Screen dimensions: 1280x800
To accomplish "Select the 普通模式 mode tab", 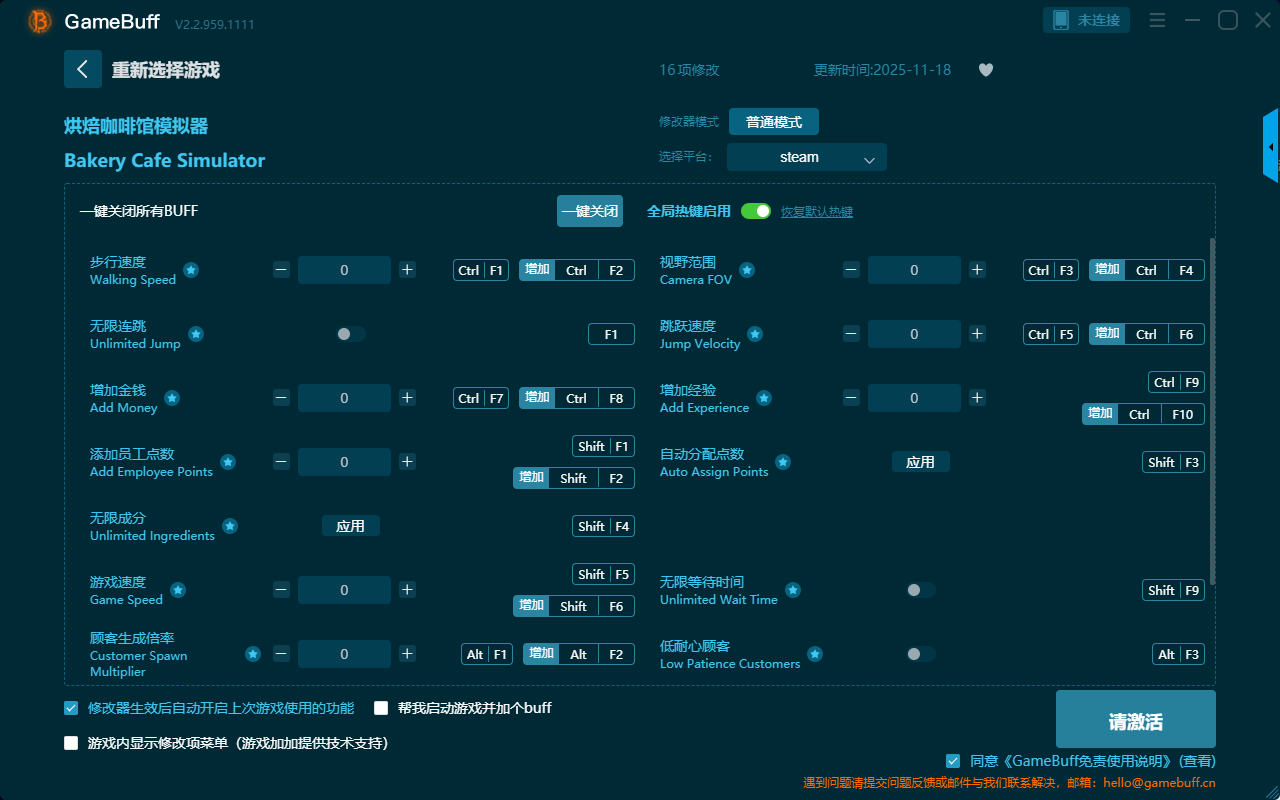I will point(773,122).
